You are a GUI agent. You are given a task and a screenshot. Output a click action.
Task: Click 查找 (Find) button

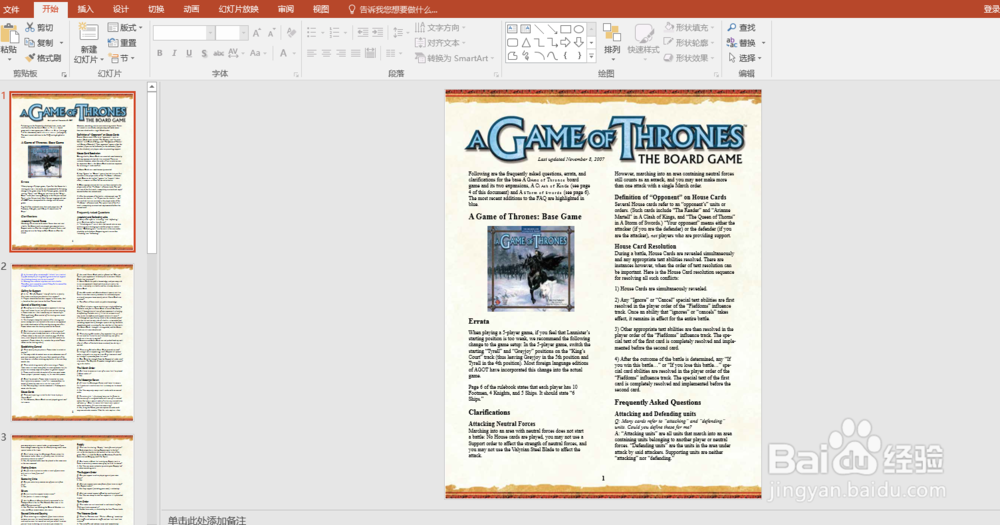click(742, 27)
